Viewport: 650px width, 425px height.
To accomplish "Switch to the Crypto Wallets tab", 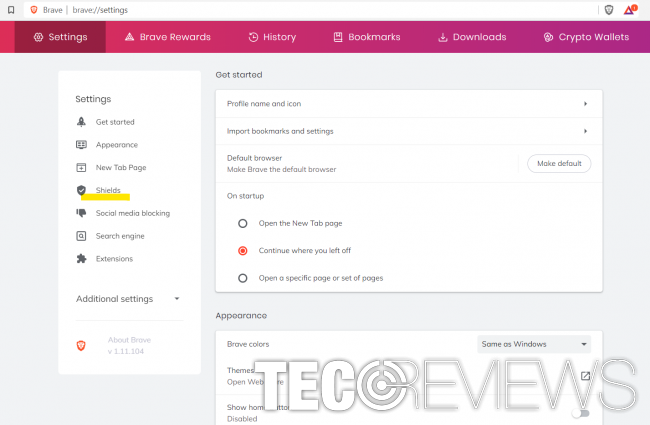I will (x=586, y=37).
